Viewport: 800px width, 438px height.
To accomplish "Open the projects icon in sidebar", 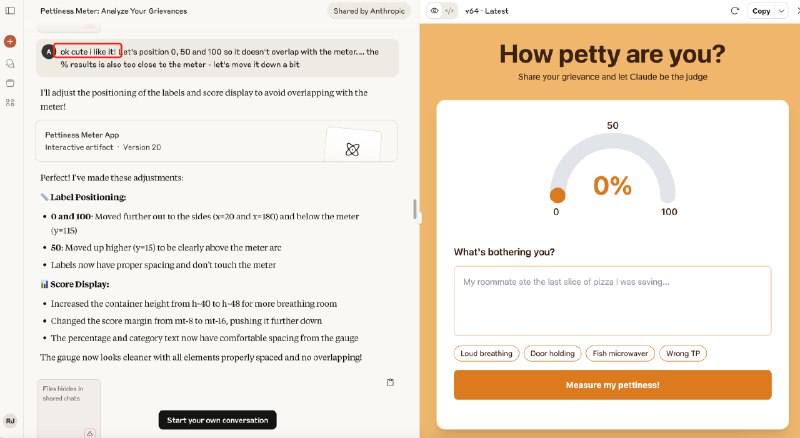I will tap(10, 82).
